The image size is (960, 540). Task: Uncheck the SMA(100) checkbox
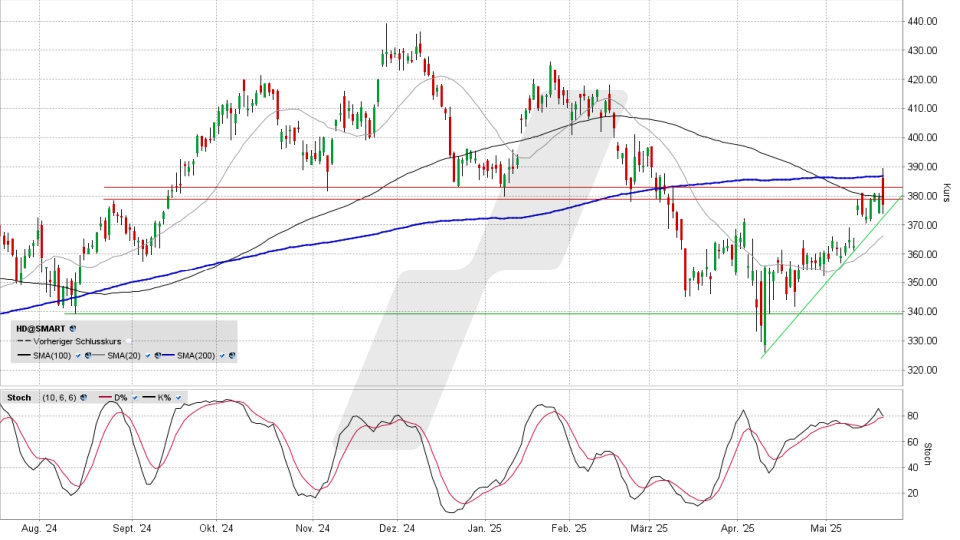coord(78,356)
